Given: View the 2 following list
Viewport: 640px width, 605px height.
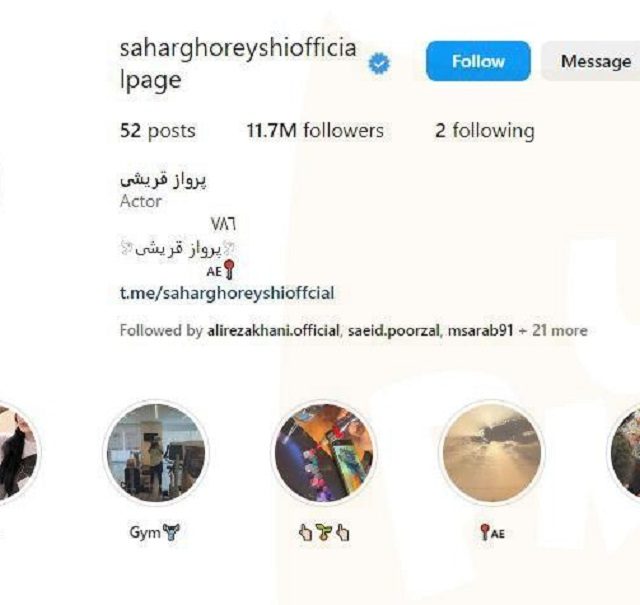Looking at the screenshot, I should click(x=484, y=131).
